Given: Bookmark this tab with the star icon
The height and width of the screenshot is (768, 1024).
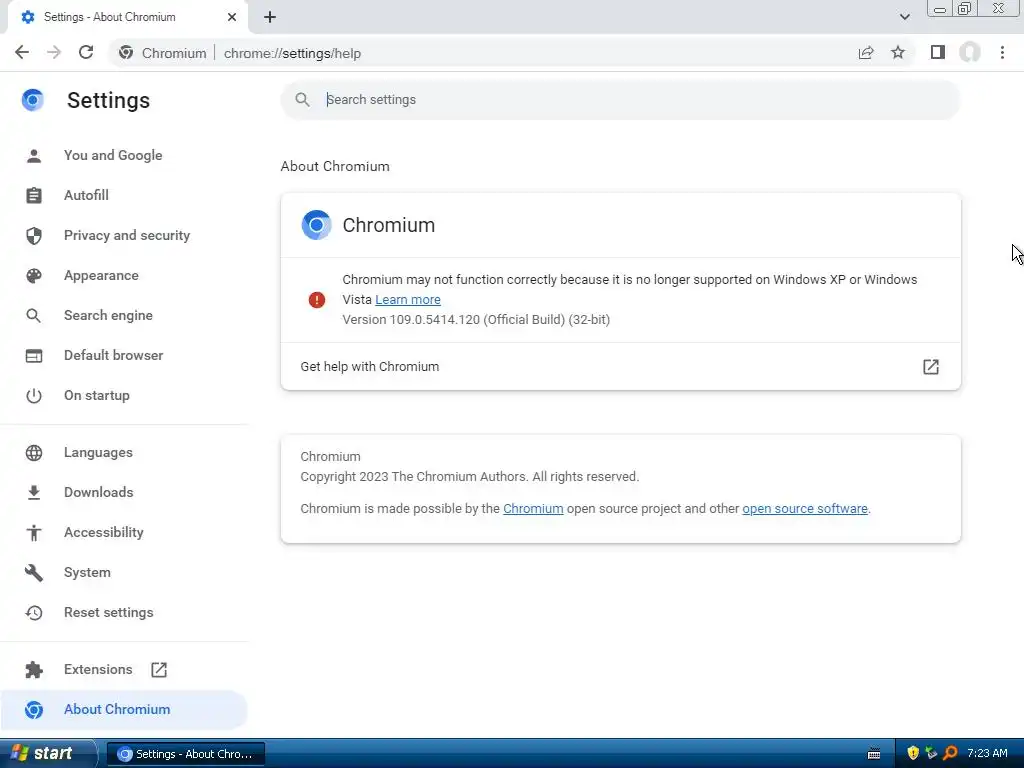Looking at the screenshot, I should tap(898, 52).
